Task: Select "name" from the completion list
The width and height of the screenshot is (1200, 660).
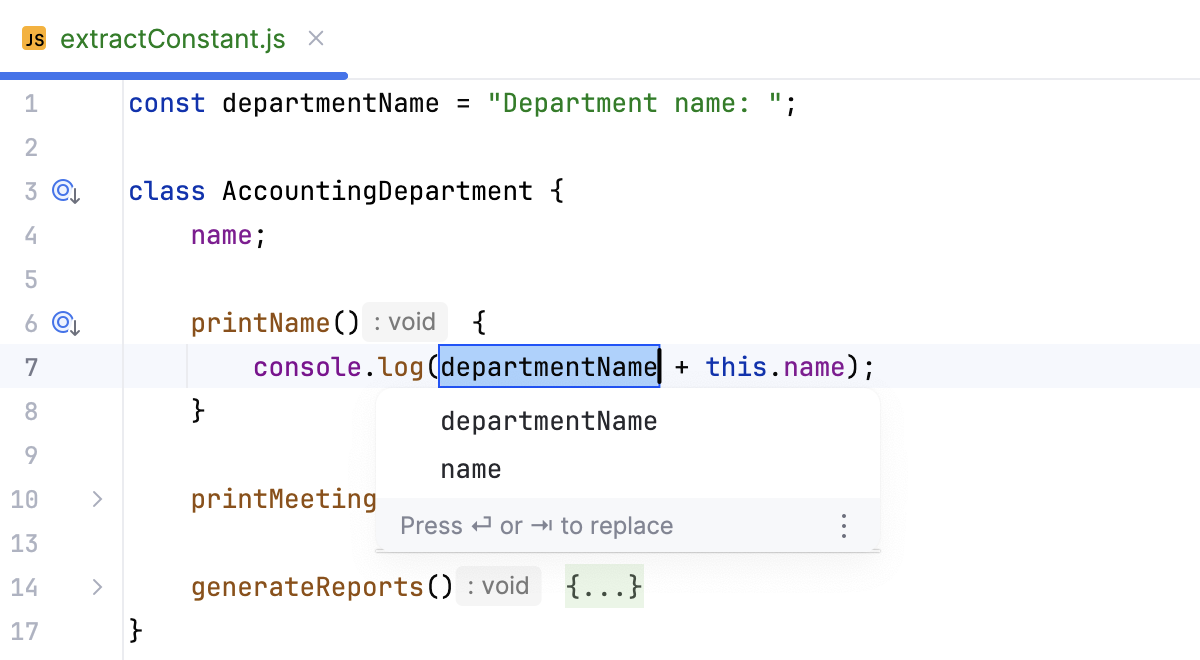Action: [470, 468]
